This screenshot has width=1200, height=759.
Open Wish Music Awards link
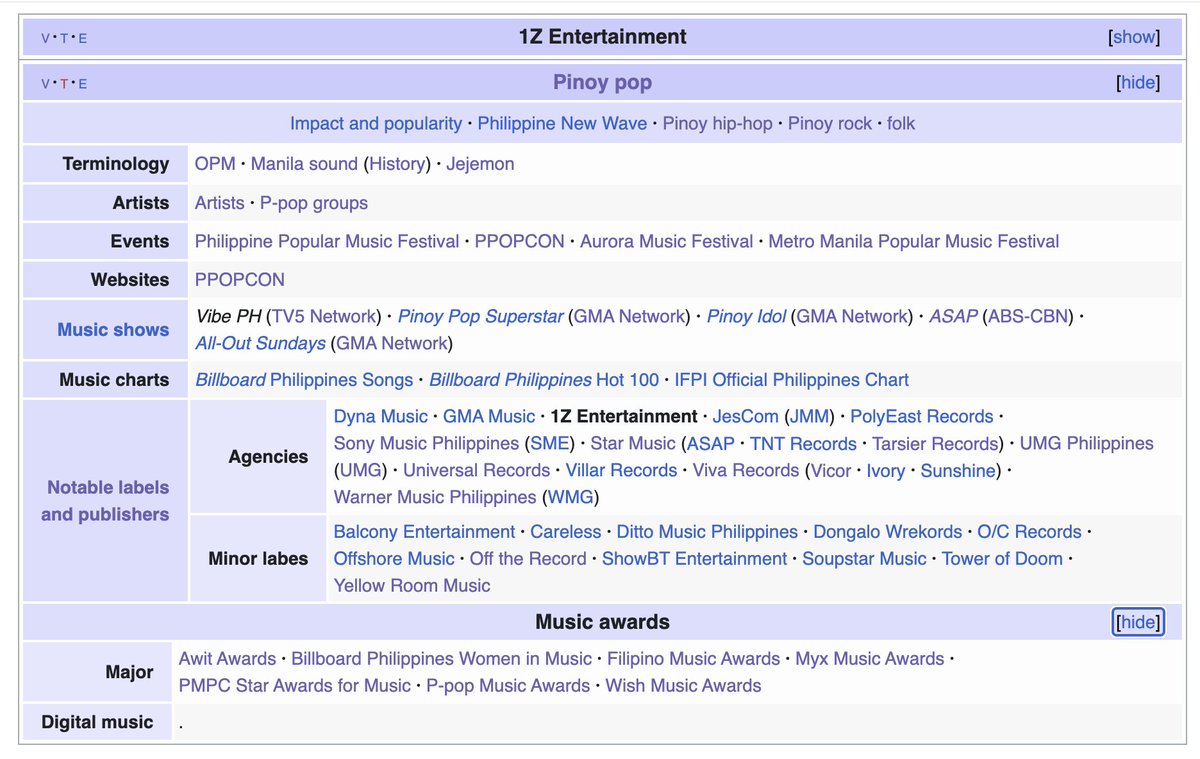point(683,686)
